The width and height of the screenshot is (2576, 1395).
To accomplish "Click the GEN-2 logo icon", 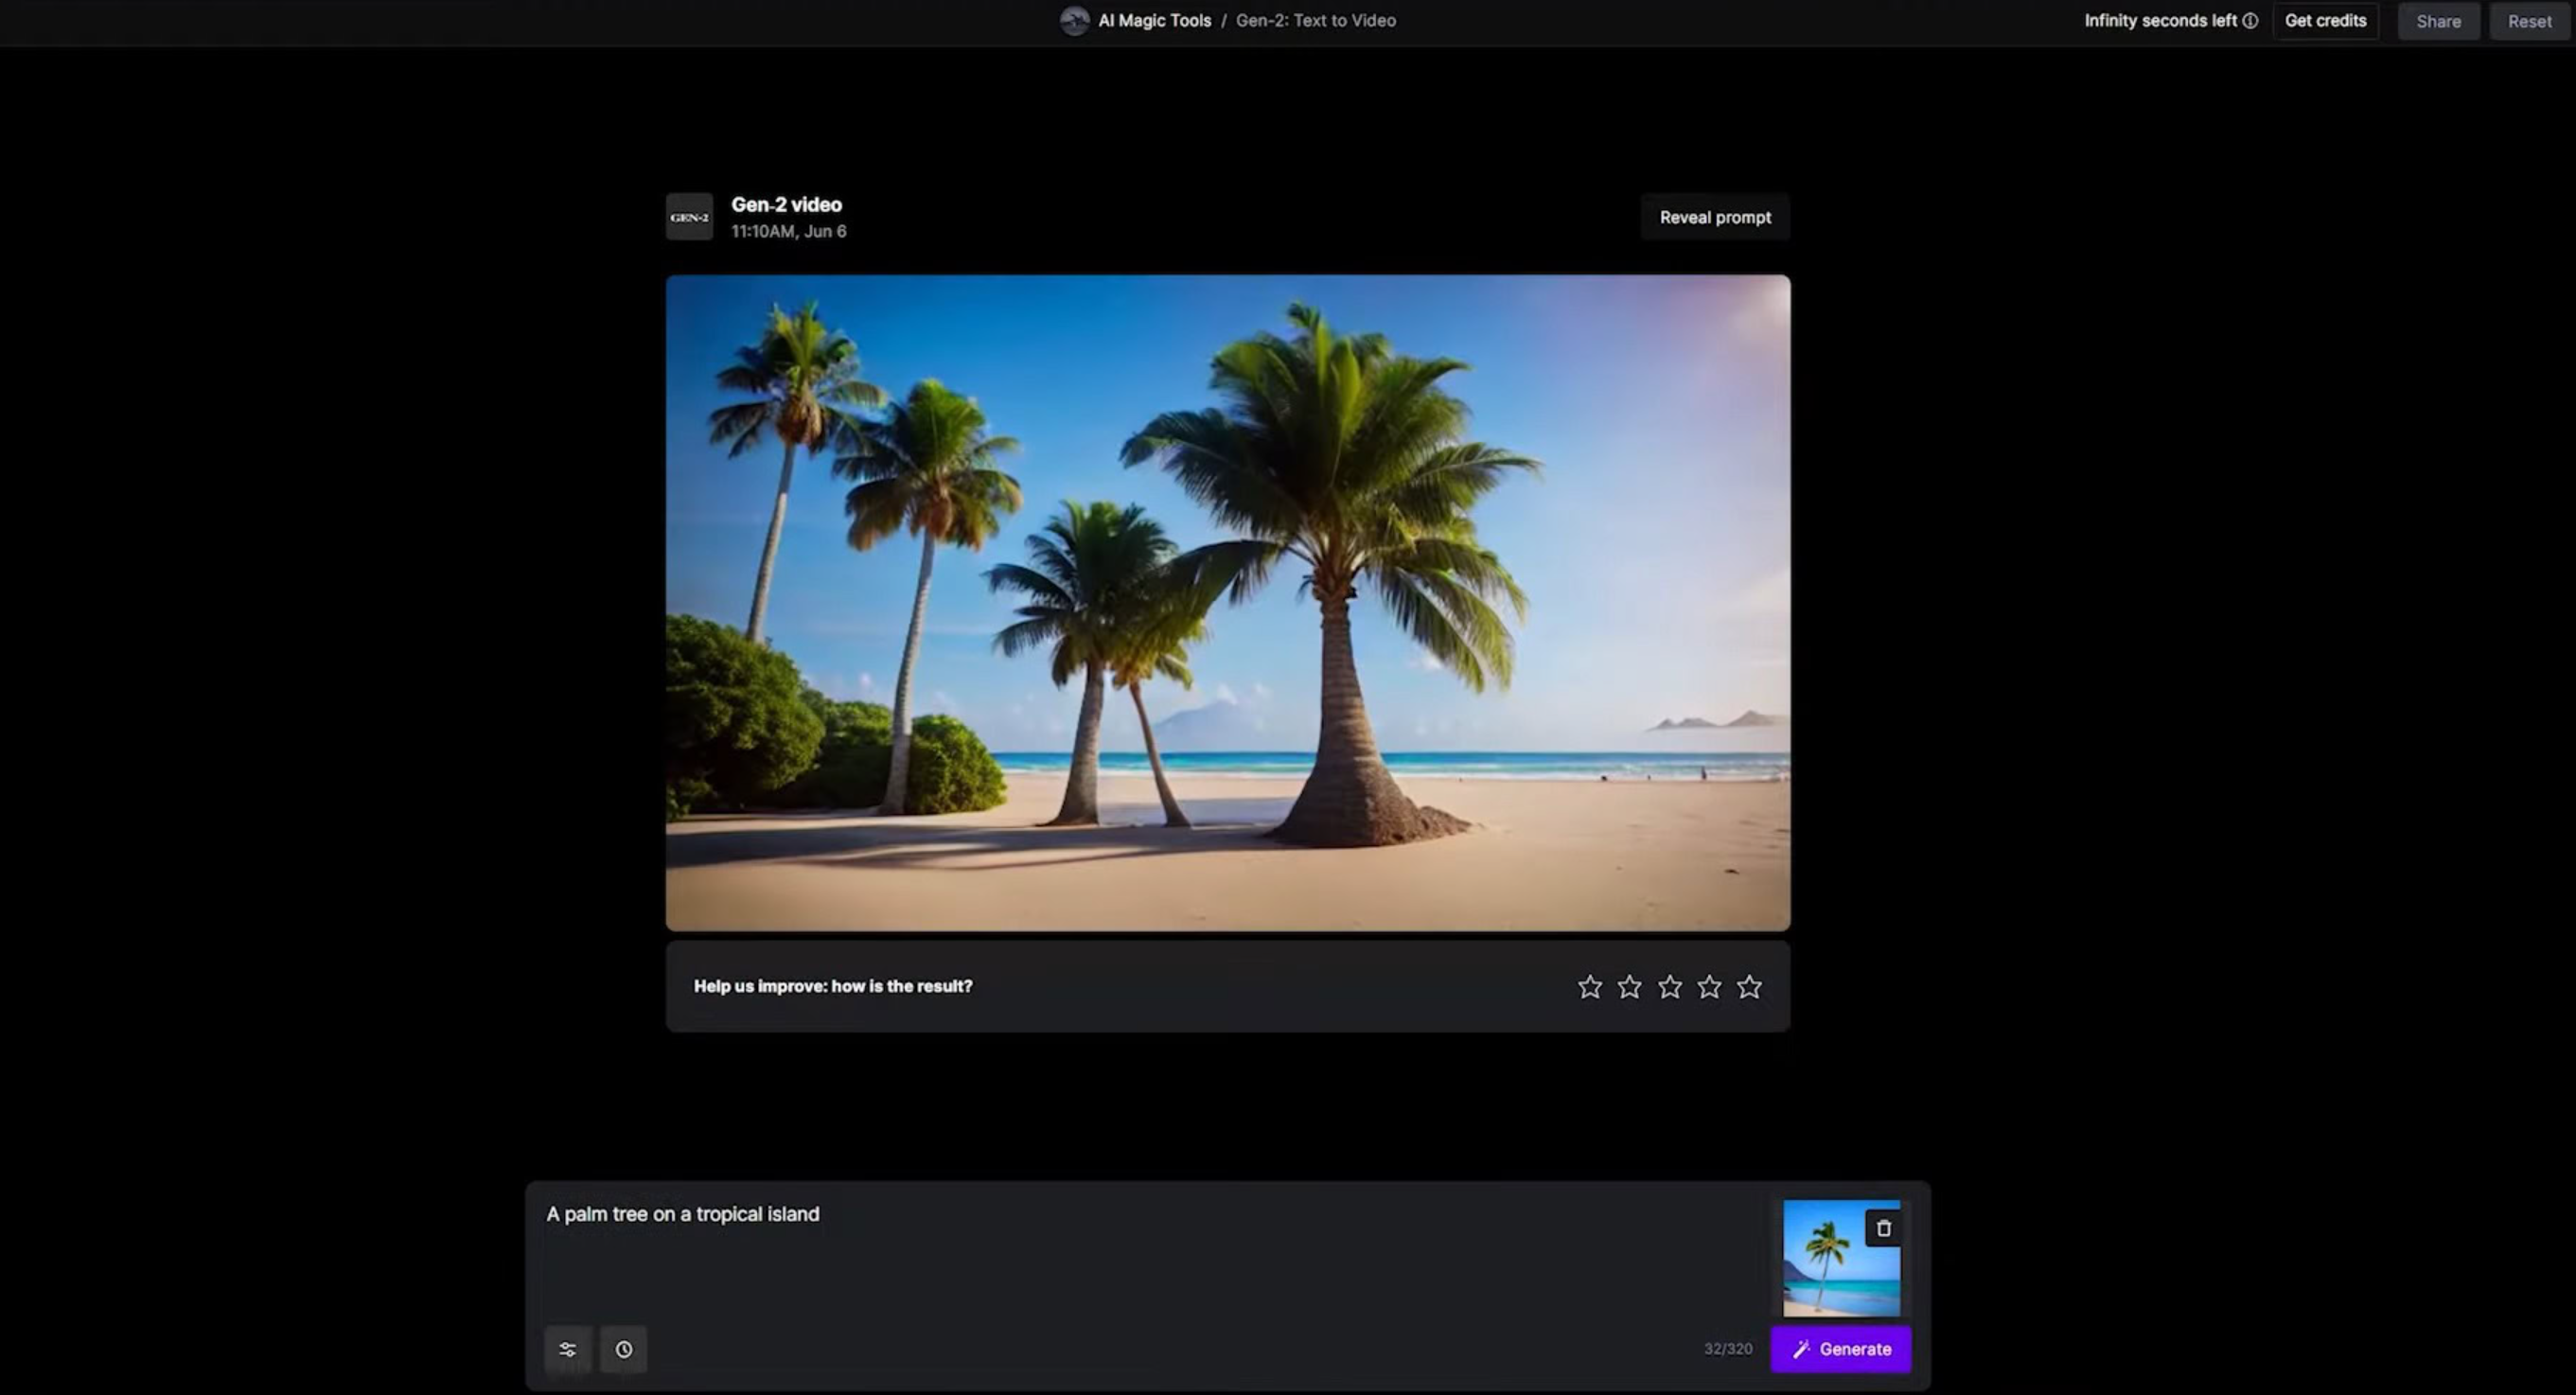I will 688,216.
